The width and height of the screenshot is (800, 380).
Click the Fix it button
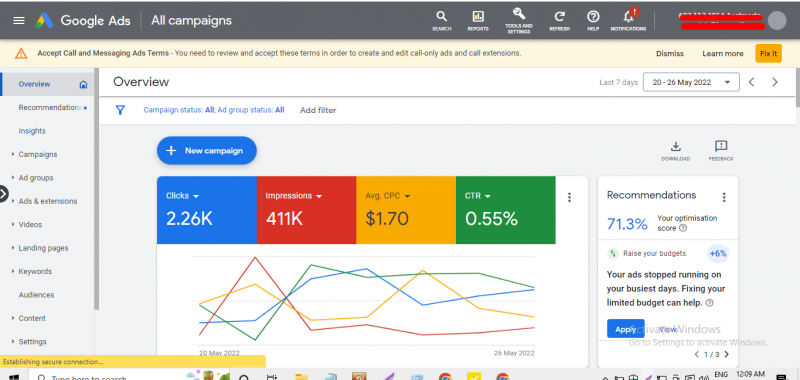coord(768,54)
